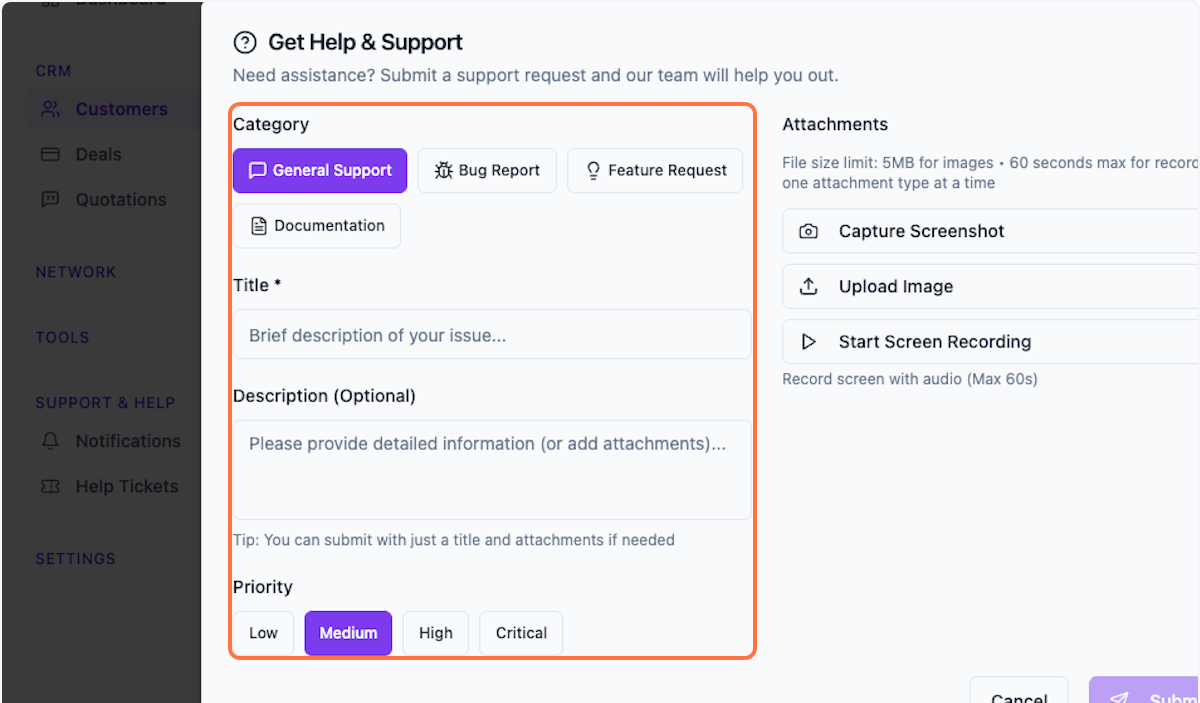This screenshot has width=1200, height=703.
Task: Open the Quotations section
Action: (120, 199)
